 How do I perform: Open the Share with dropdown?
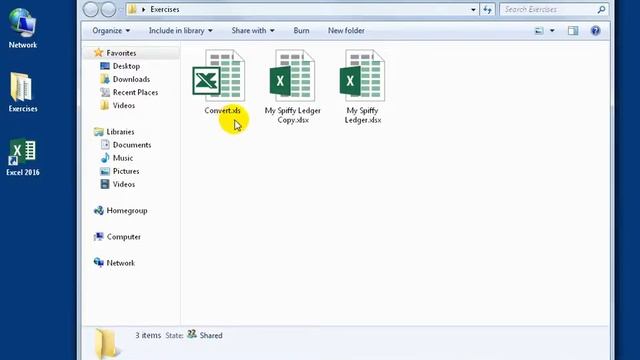[x=253, y=31]
